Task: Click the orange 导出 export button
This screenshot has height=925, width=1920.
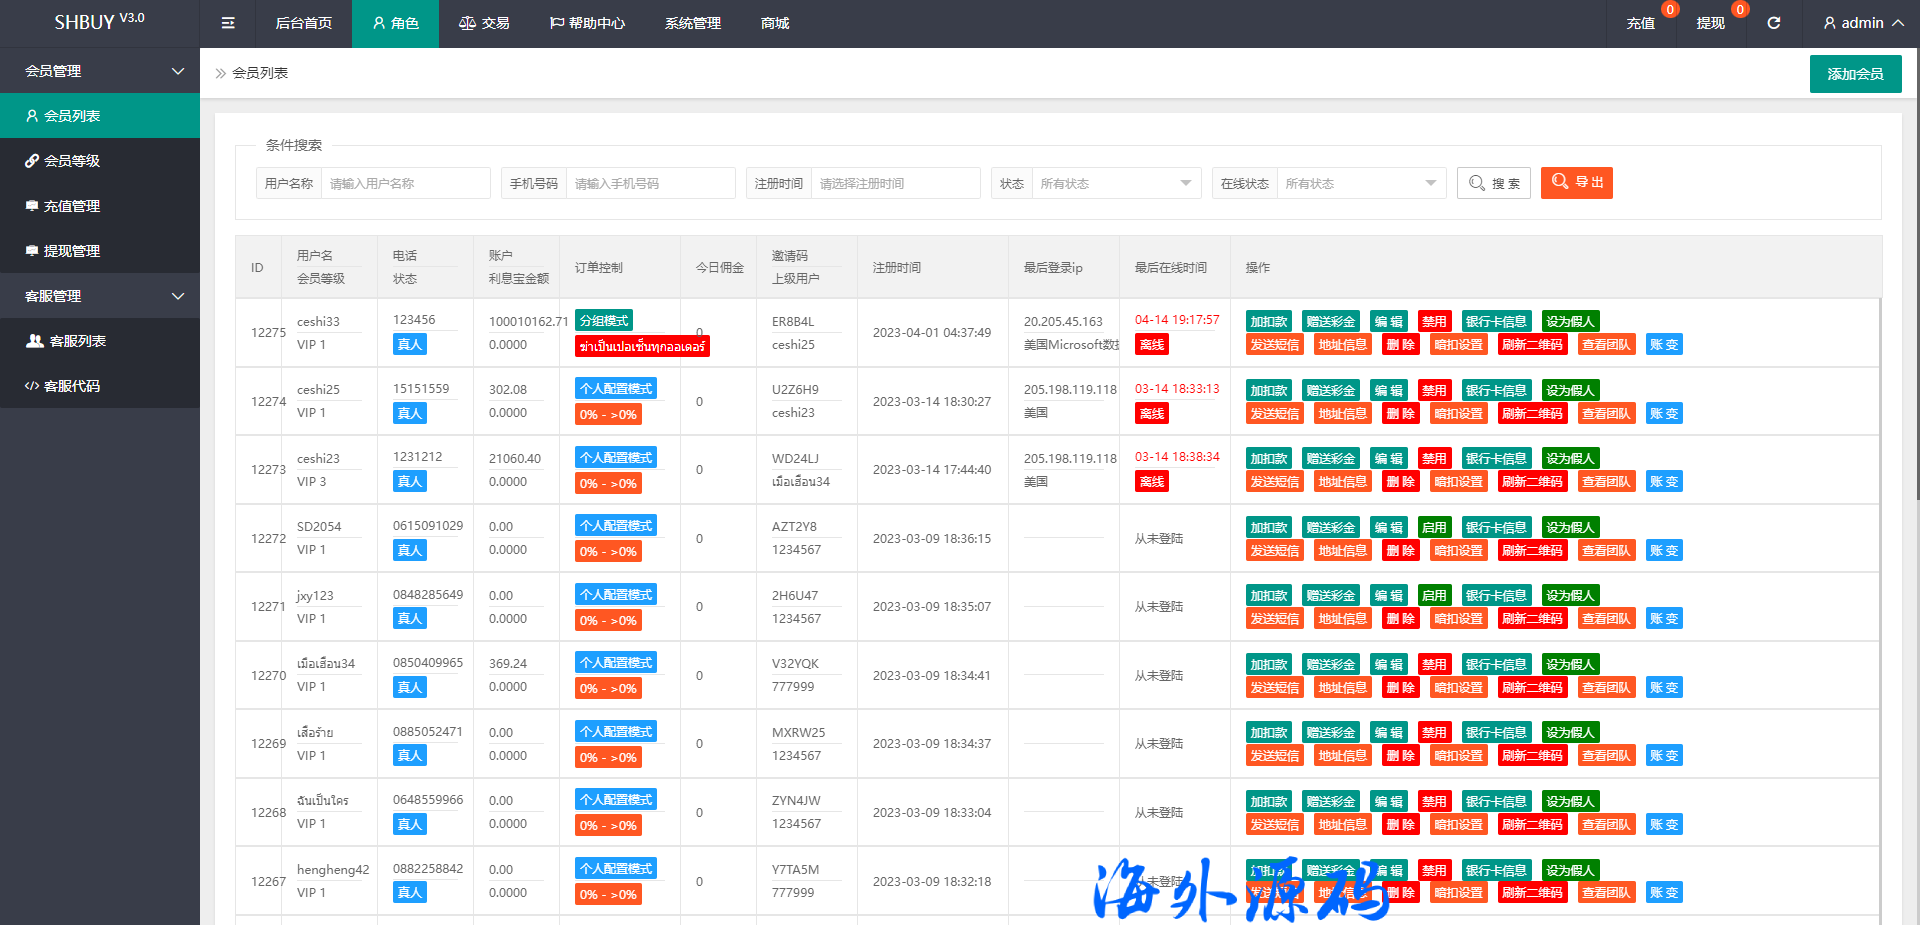Action: click(1576, 183)
